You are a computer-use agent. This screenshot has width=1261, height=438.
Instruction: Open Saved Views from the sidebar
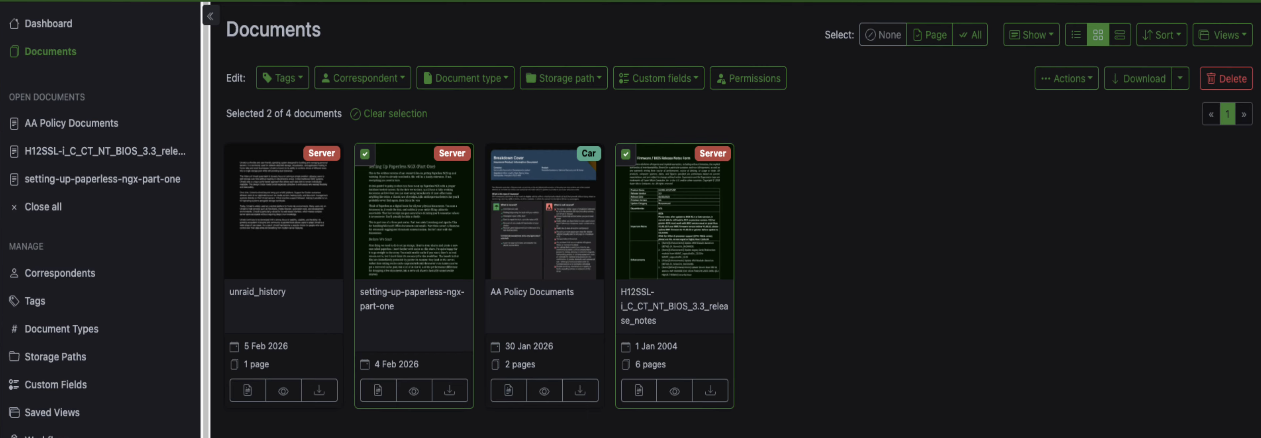tap(52, 412)
